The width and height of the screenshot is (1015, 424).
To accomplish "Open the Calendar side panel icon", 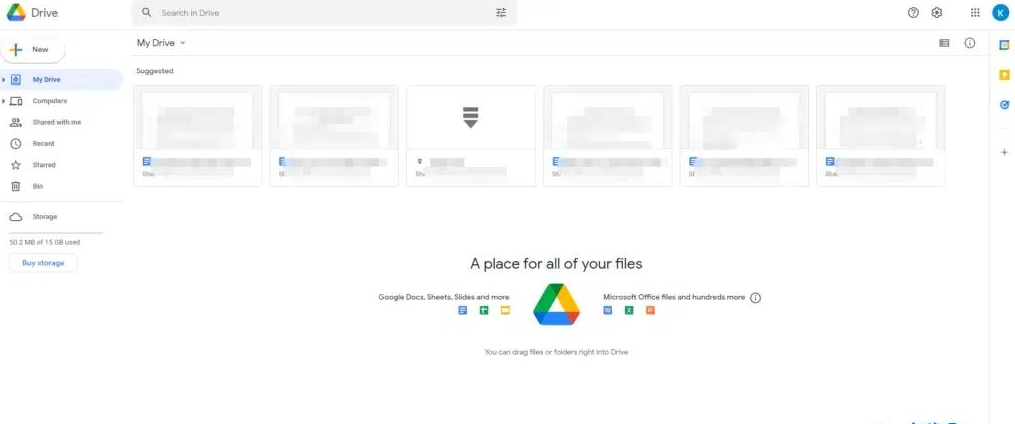I will pyautogui.click(x=1004, y=44).
